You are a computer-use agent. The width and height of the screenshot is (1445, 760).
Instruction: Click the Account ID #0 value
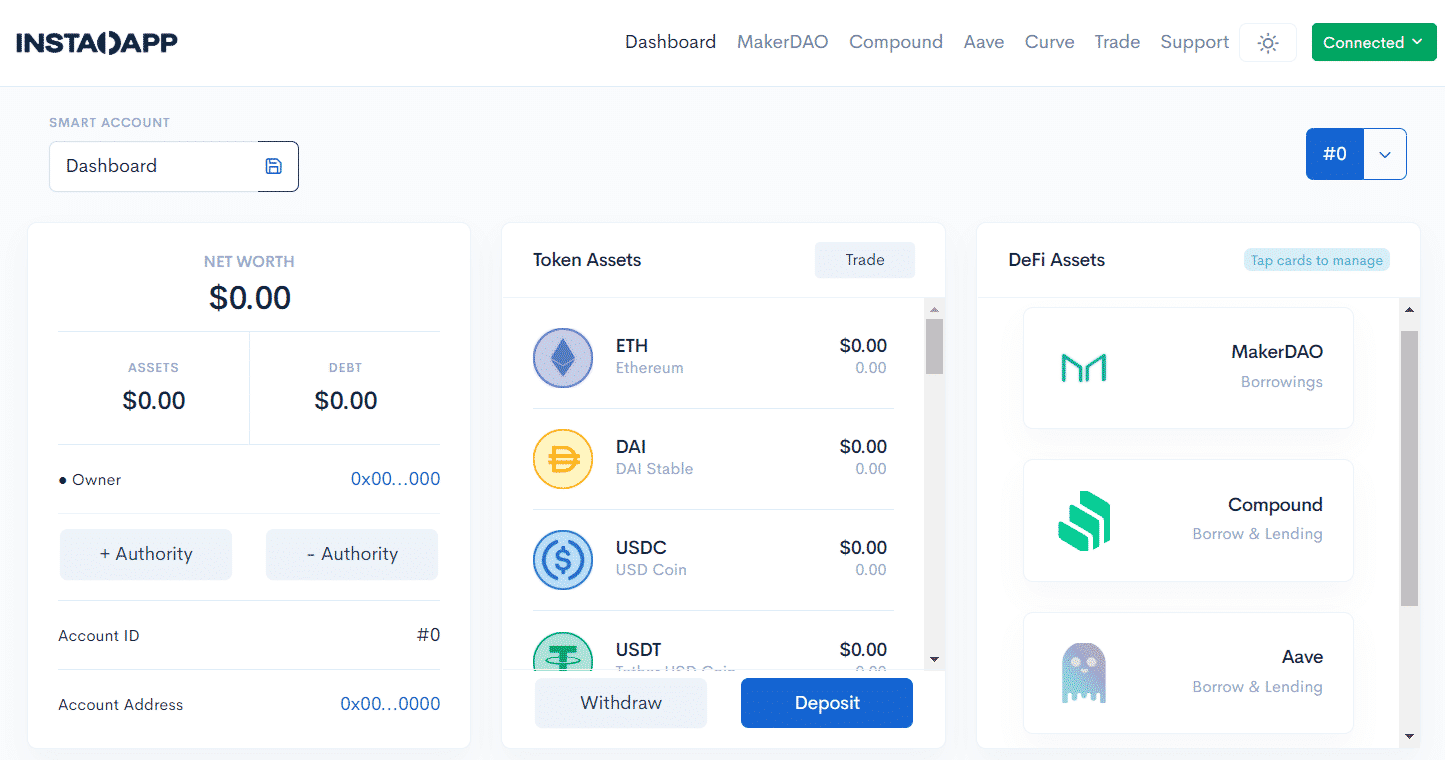[x=428, y=635]
